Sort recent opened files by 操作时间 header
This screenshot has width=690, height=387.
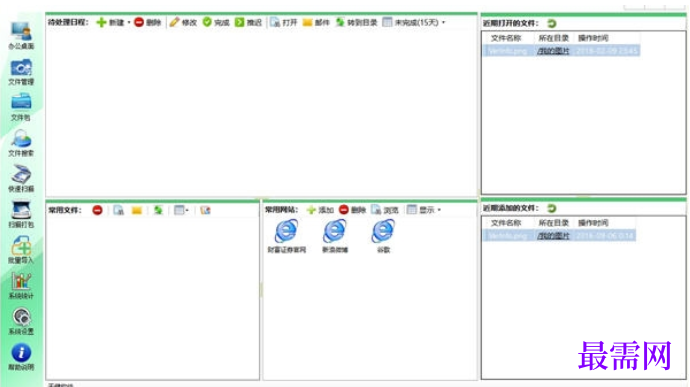coord(593,38)
